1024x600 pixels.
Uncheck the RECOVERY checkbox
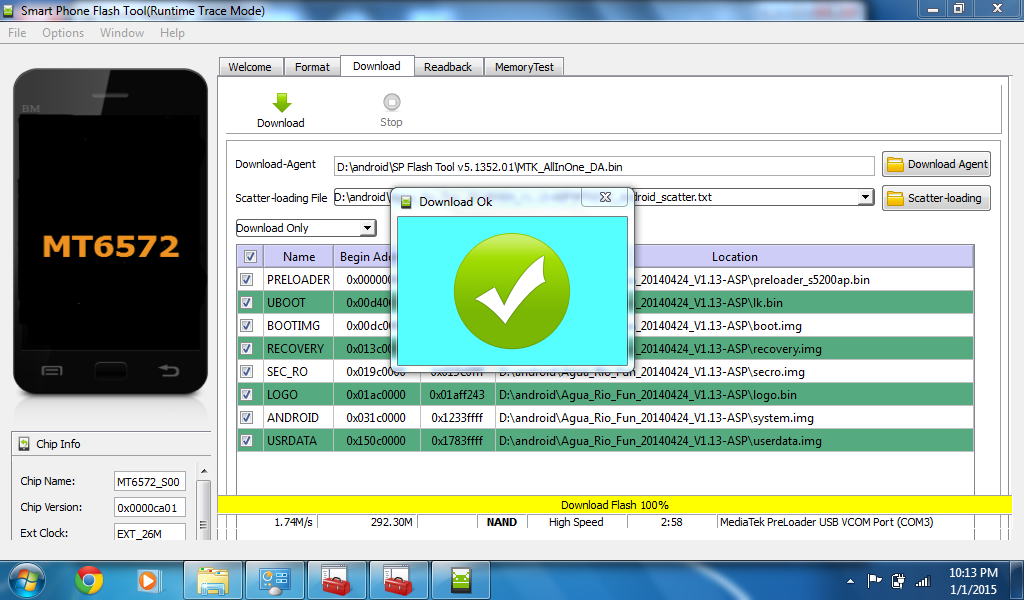(x=246, y=348)
